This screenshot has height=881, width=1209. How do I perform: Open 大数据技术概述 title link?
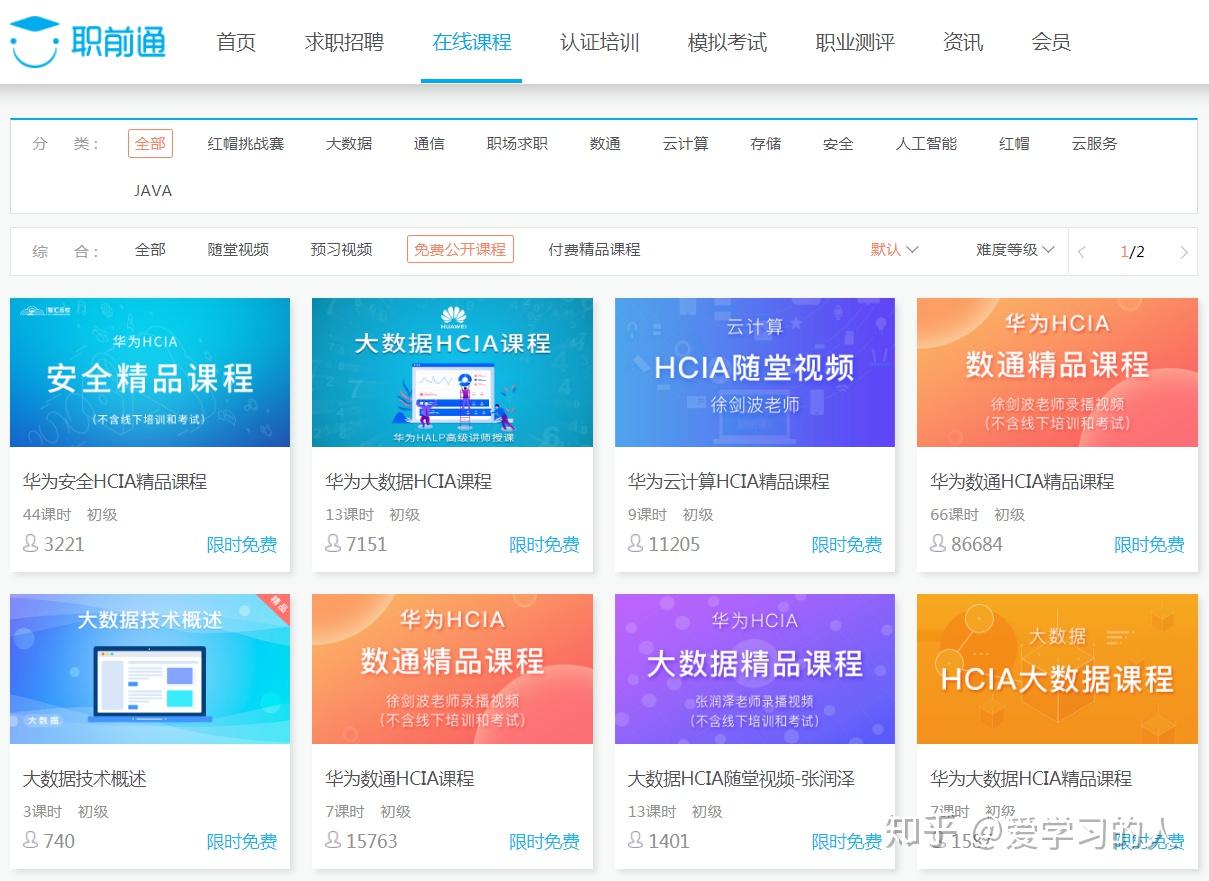[x=85, y=778]
